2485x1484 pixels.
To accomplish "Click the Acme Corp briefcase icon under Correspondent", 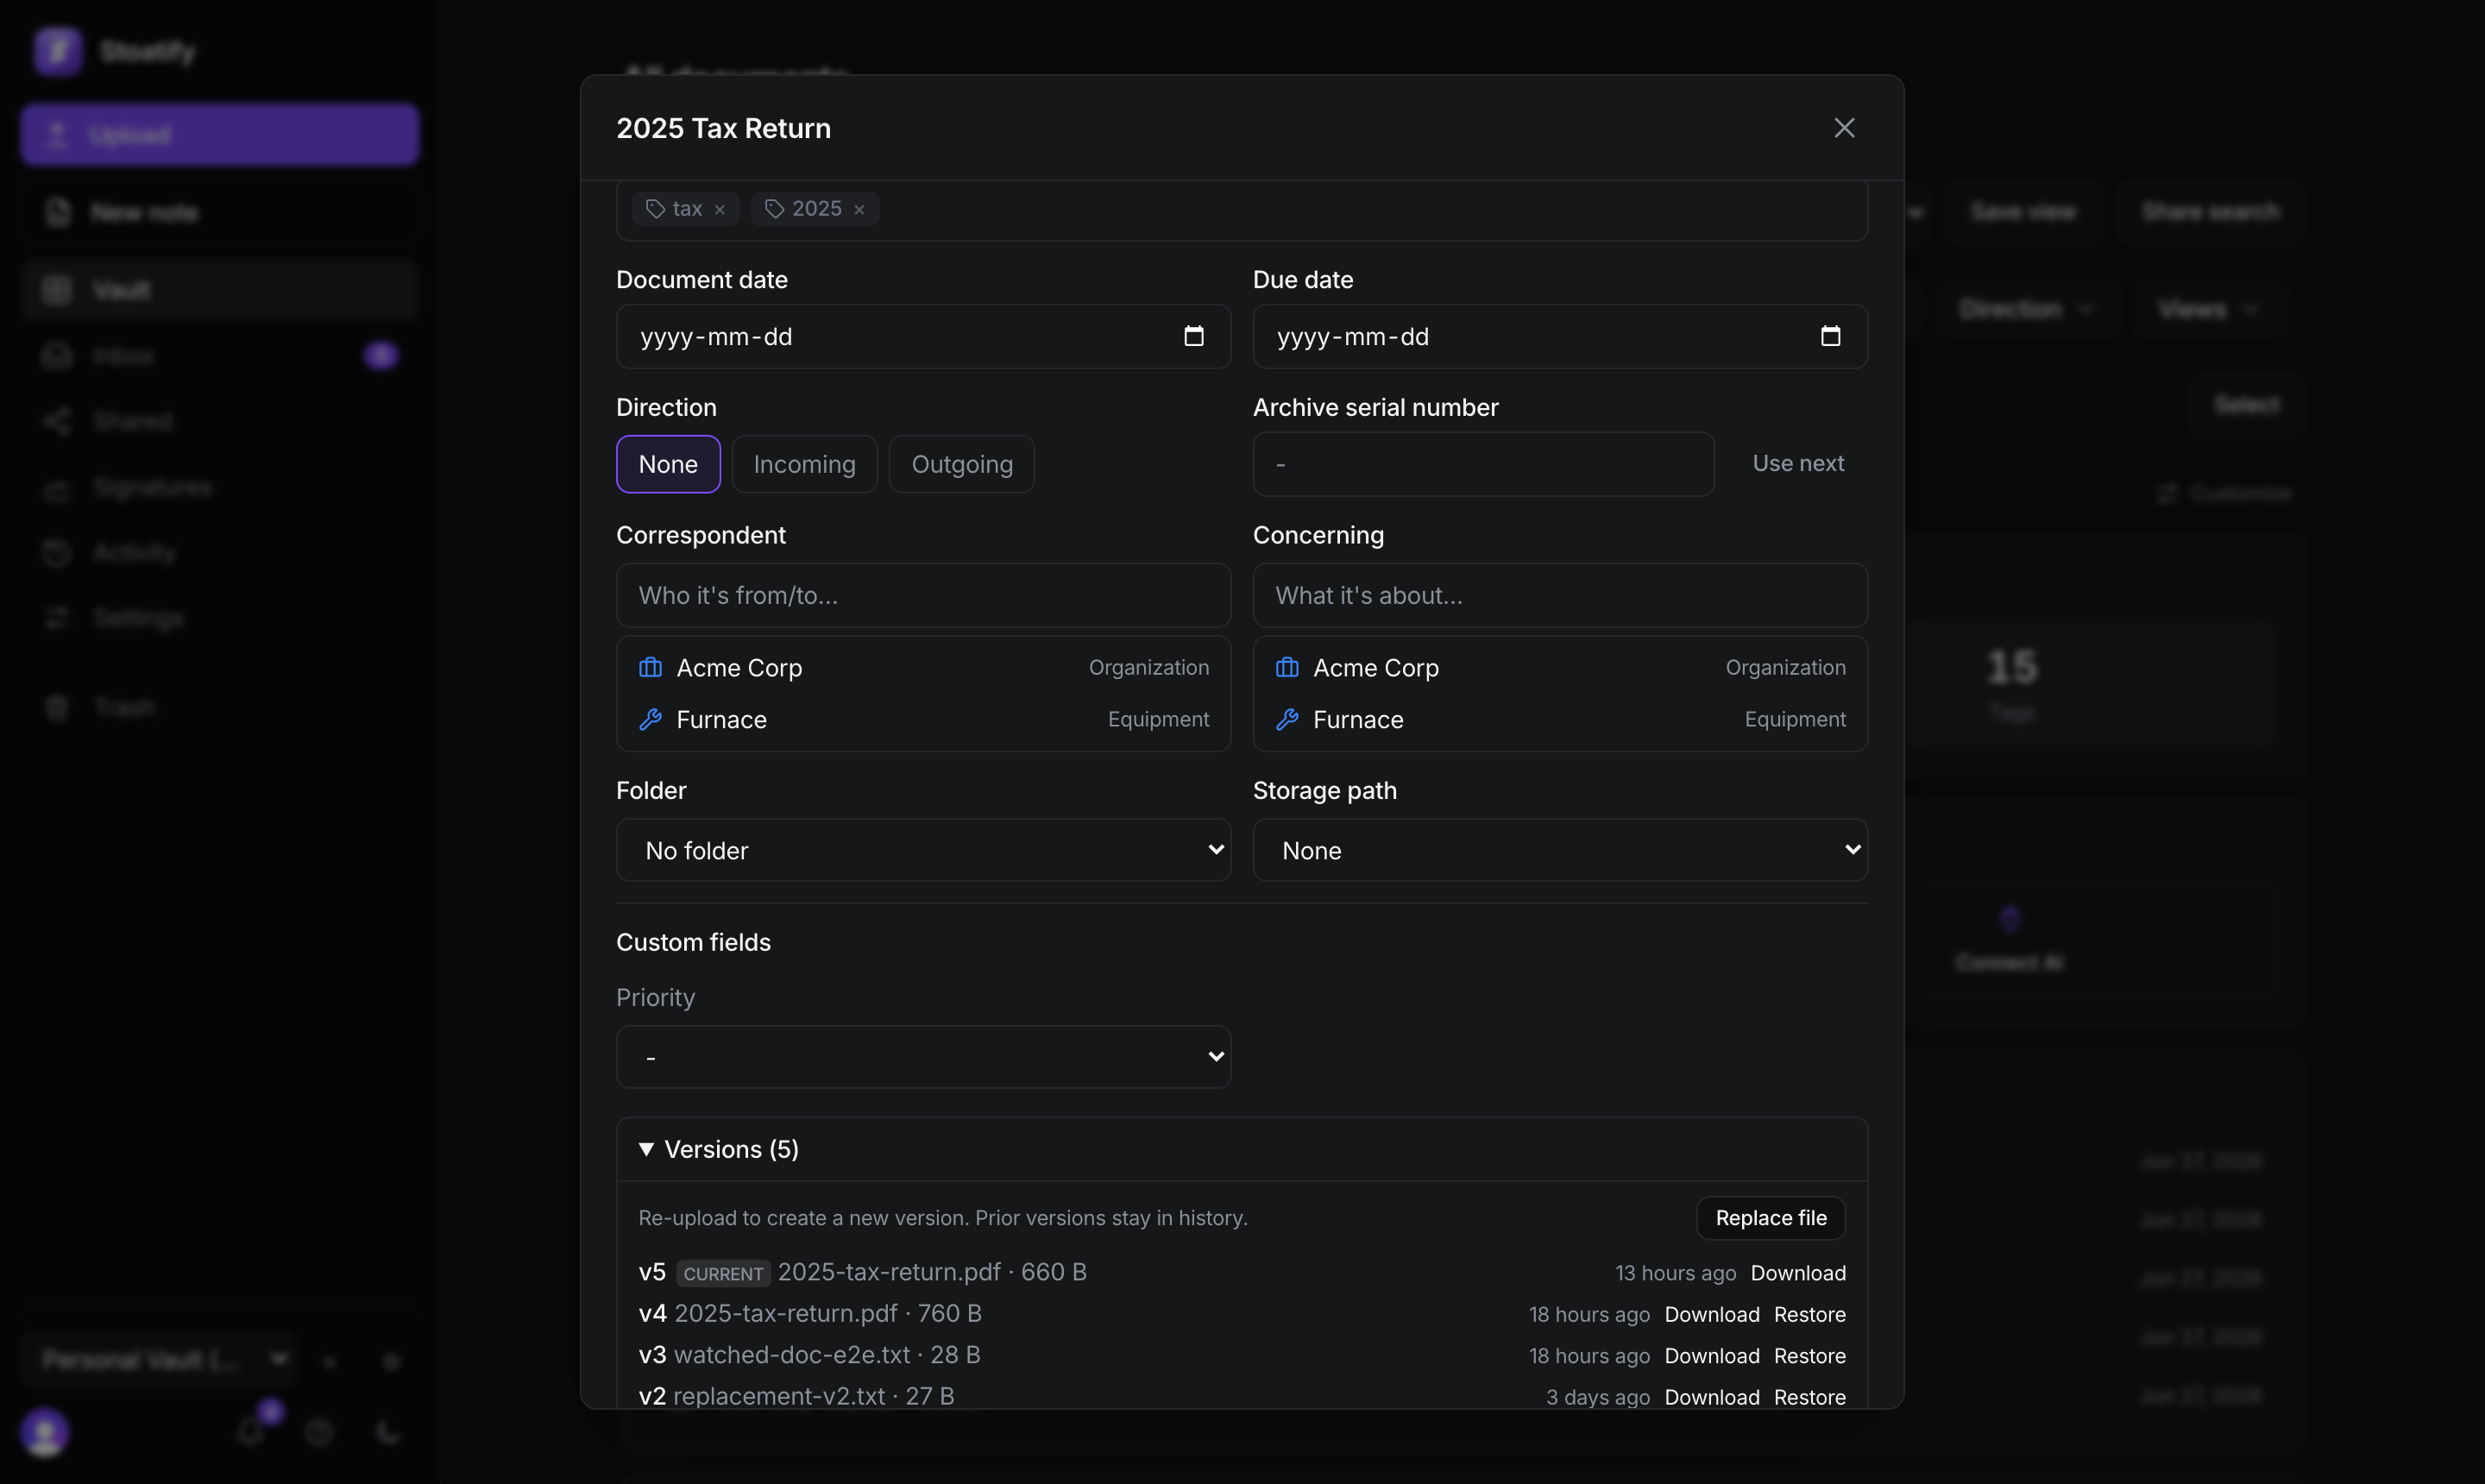I will click(650, 667).
